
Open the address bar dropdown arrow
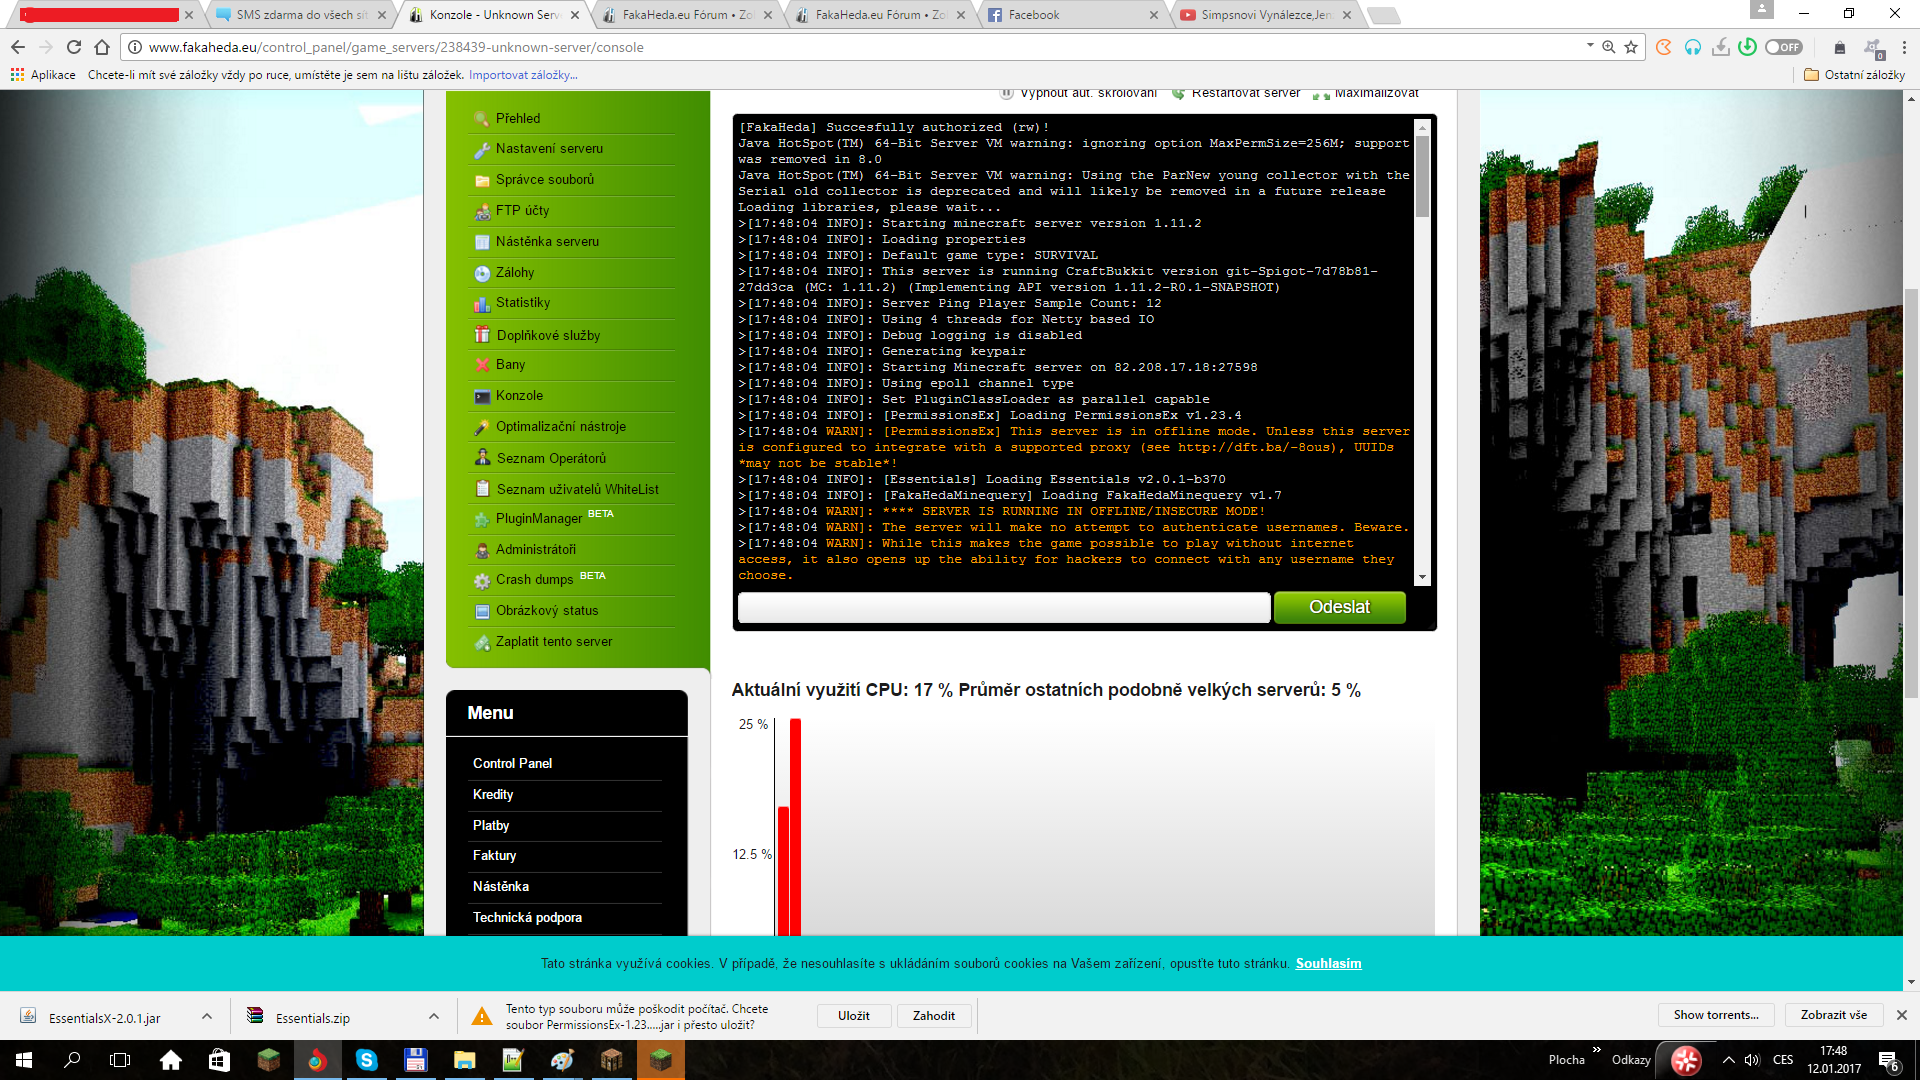click(x=1590, y=46)
